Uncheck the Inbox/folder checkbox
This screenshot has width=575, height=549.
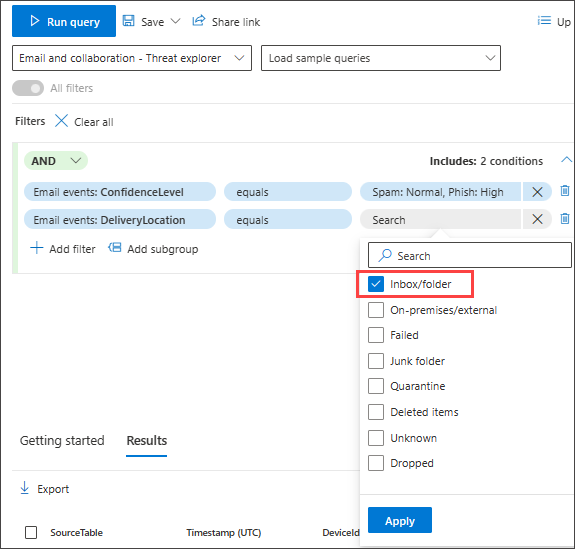(x=376, y=284)
